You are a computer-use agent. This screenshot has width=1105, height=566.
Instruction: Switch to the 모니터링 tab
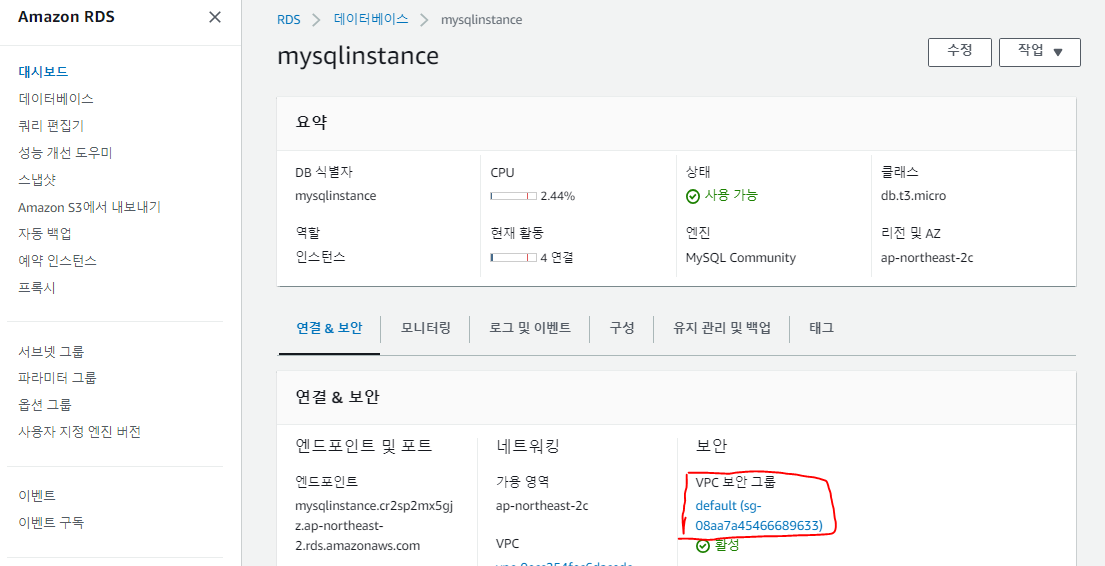click(425, 328)
